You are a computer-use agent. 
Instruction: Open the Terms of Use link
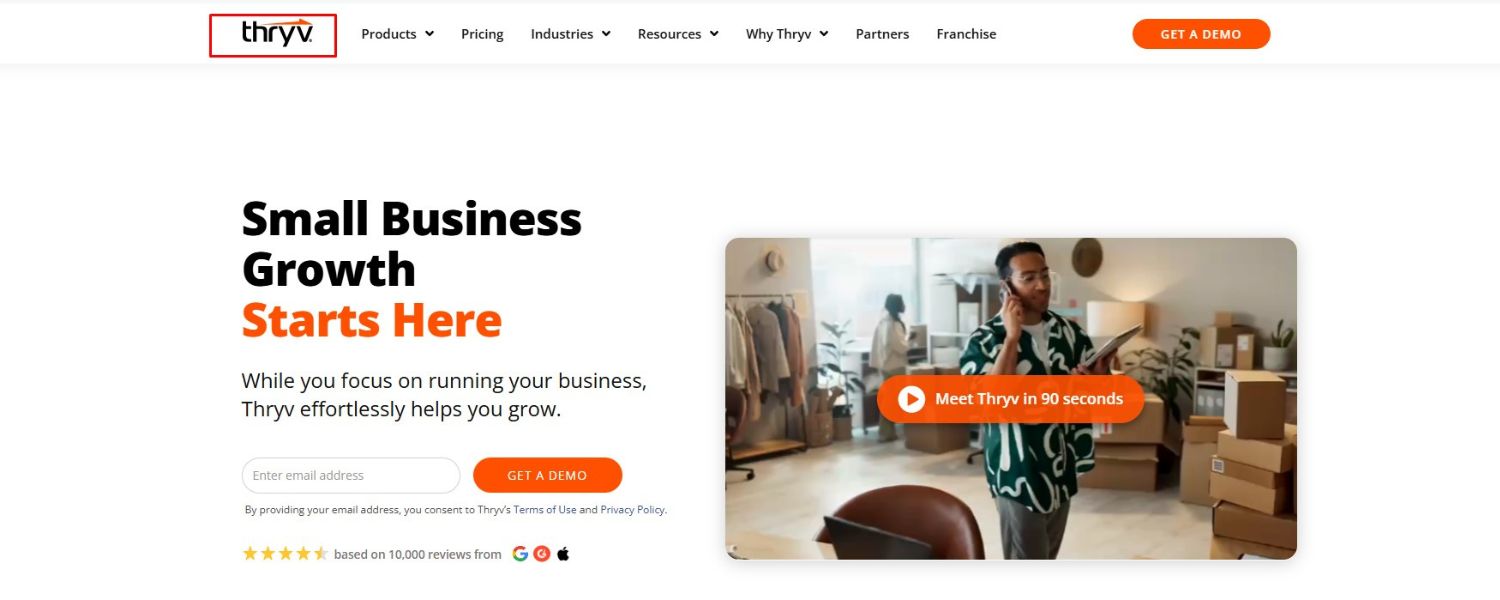(x=545, y=510)
